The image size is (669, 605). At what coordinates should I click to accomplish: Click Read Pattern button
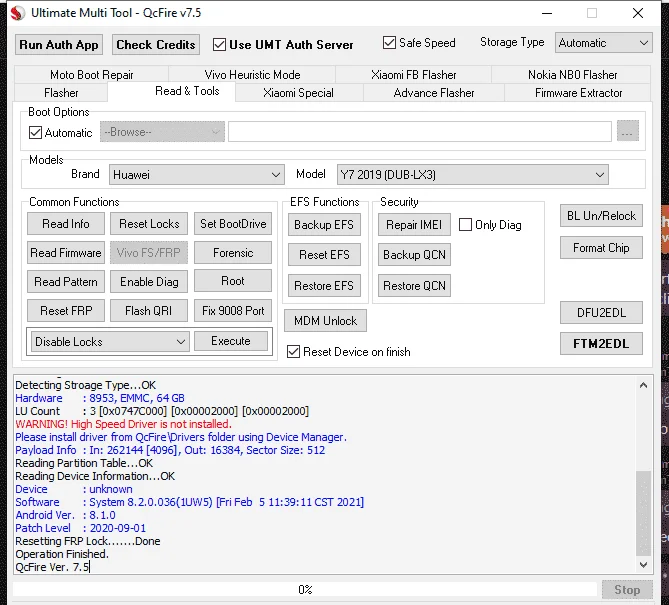coord(66,282)
